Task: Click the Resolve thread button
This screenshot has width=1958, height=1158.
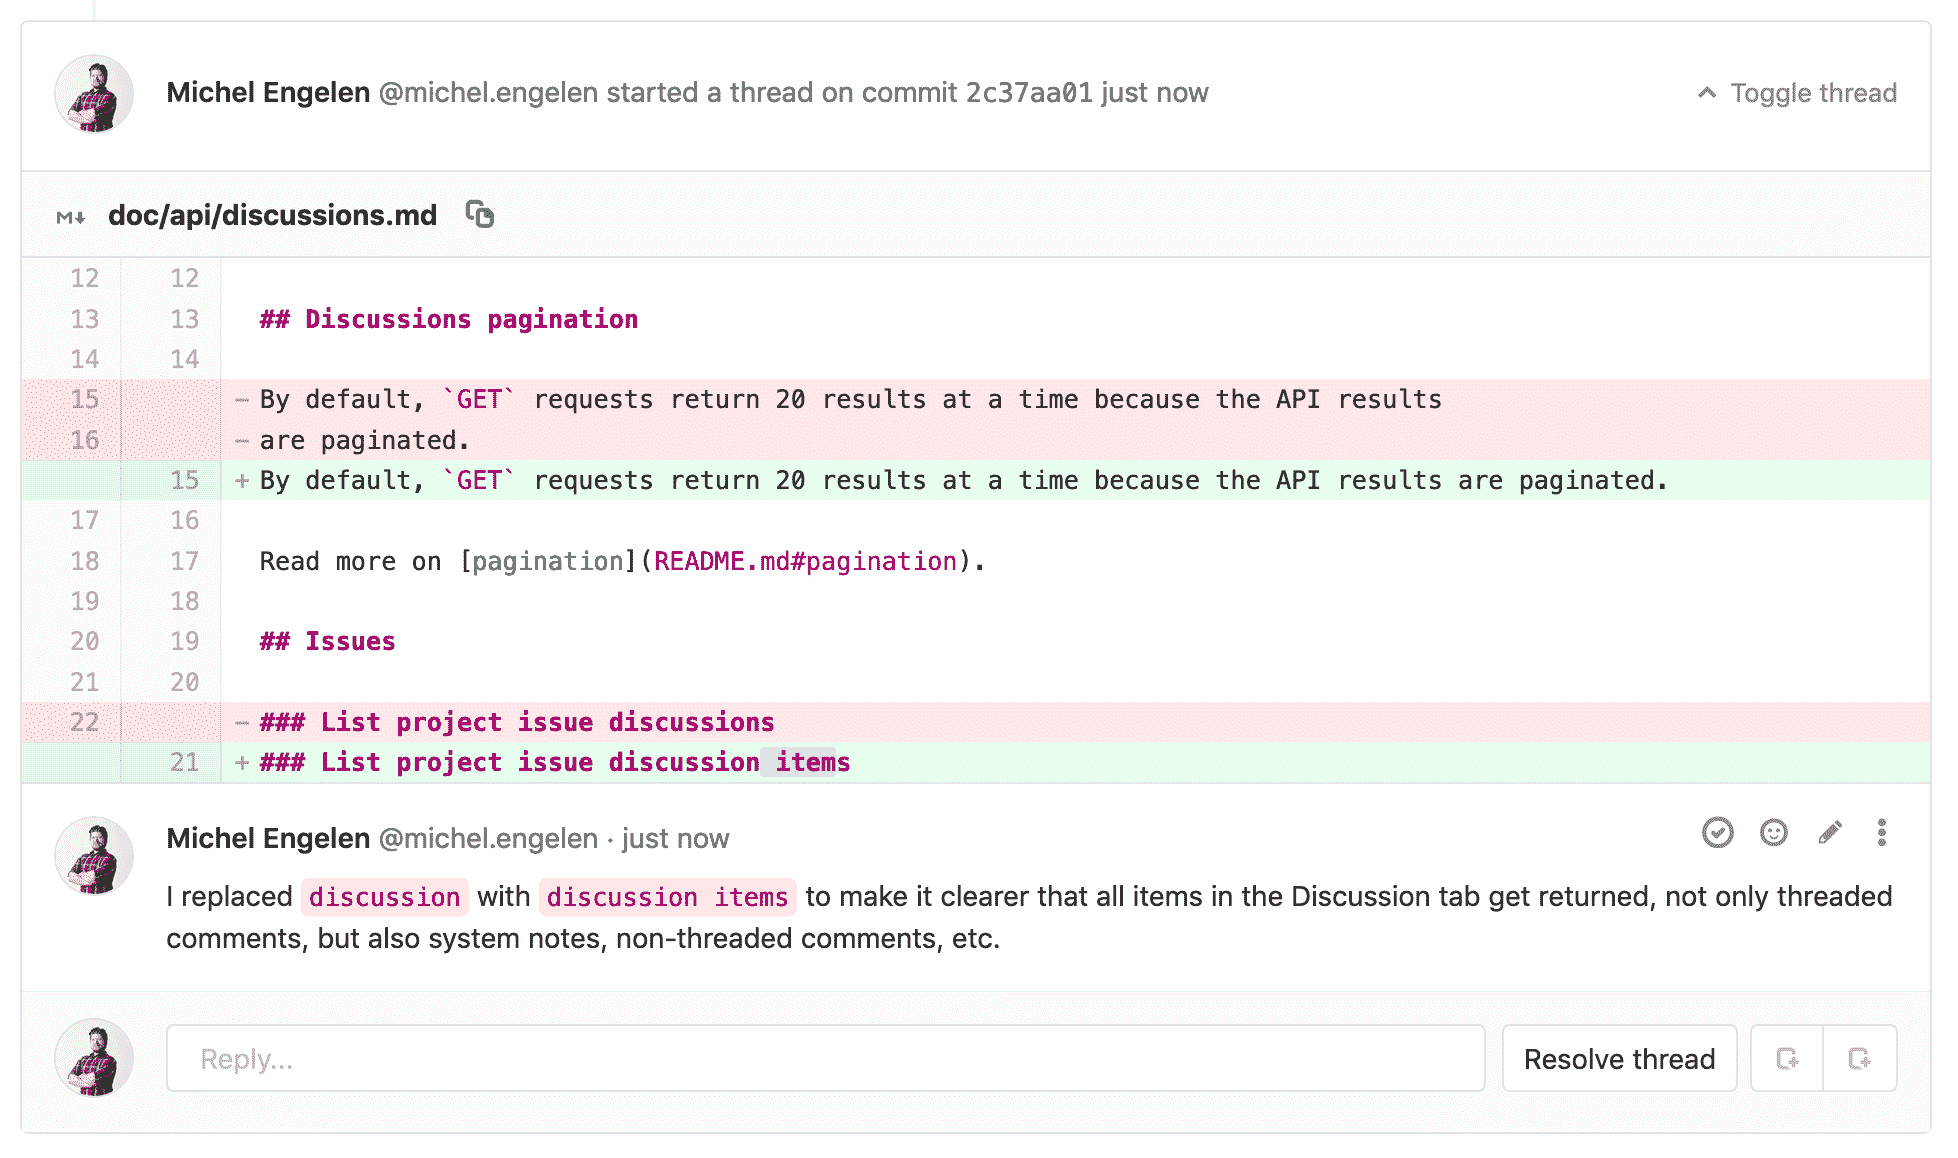Action: pyautogui.click(x=1618, y=1058)
